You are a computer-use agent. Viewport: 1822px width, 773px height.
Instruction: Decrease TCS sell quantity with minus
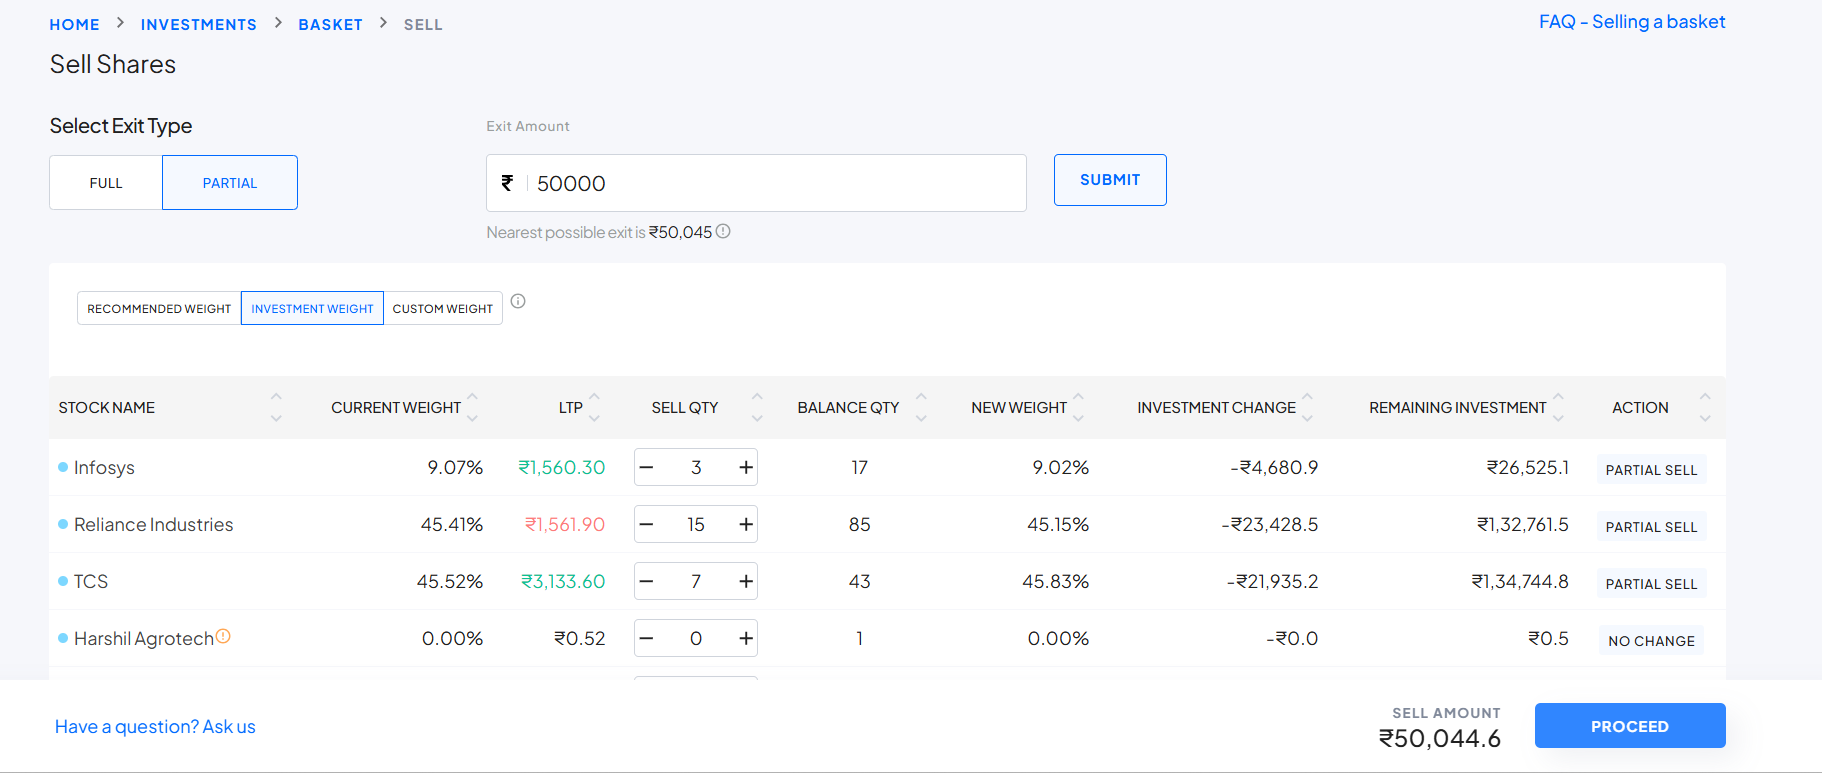coord(647,581)
